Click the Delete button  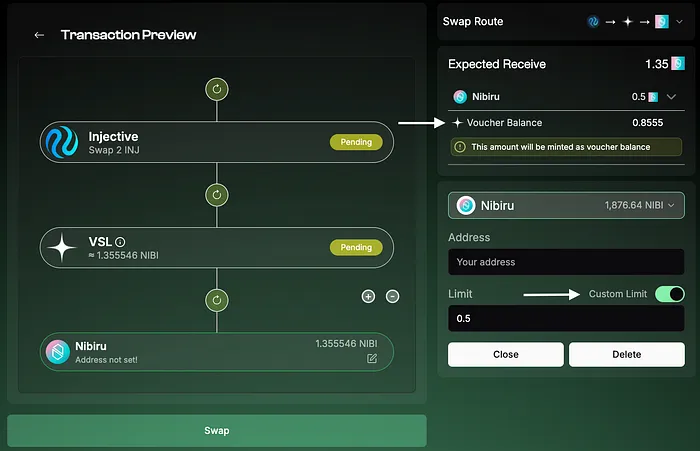click(x=627, y=355)
